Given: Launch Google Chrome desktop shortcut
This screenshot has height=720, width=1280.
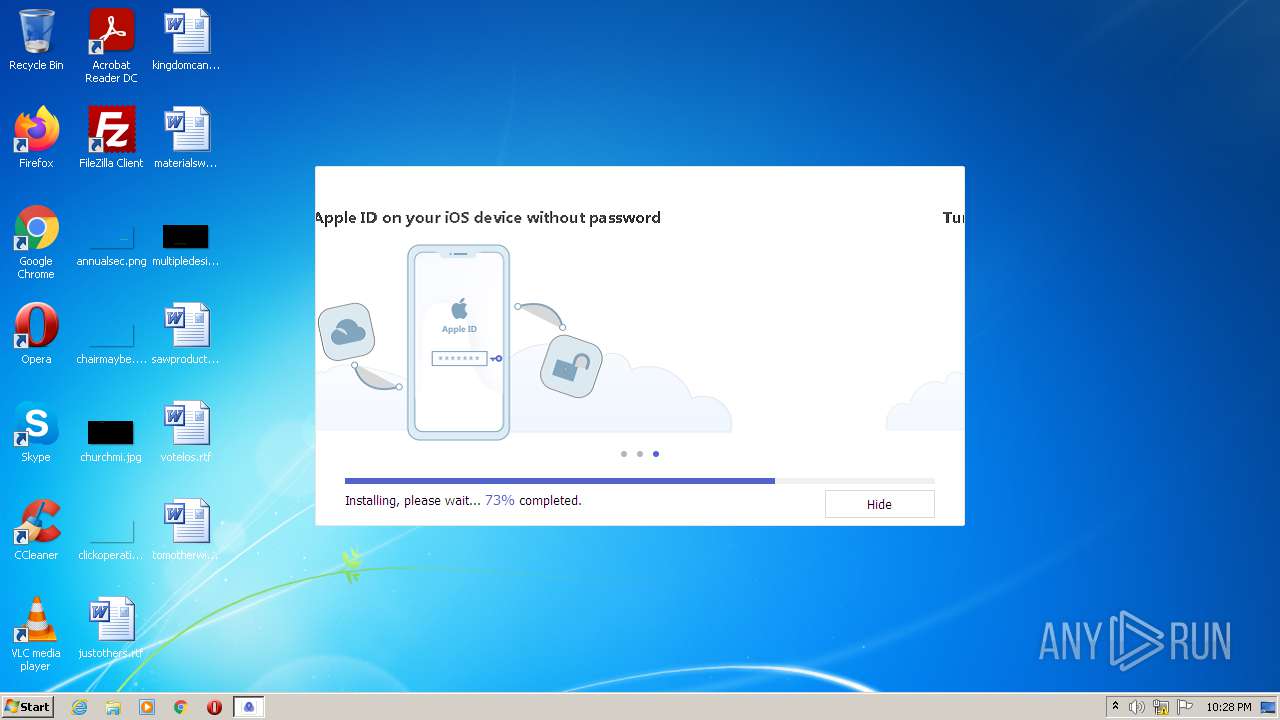Looking at the screenshot, I should point(36,242).
